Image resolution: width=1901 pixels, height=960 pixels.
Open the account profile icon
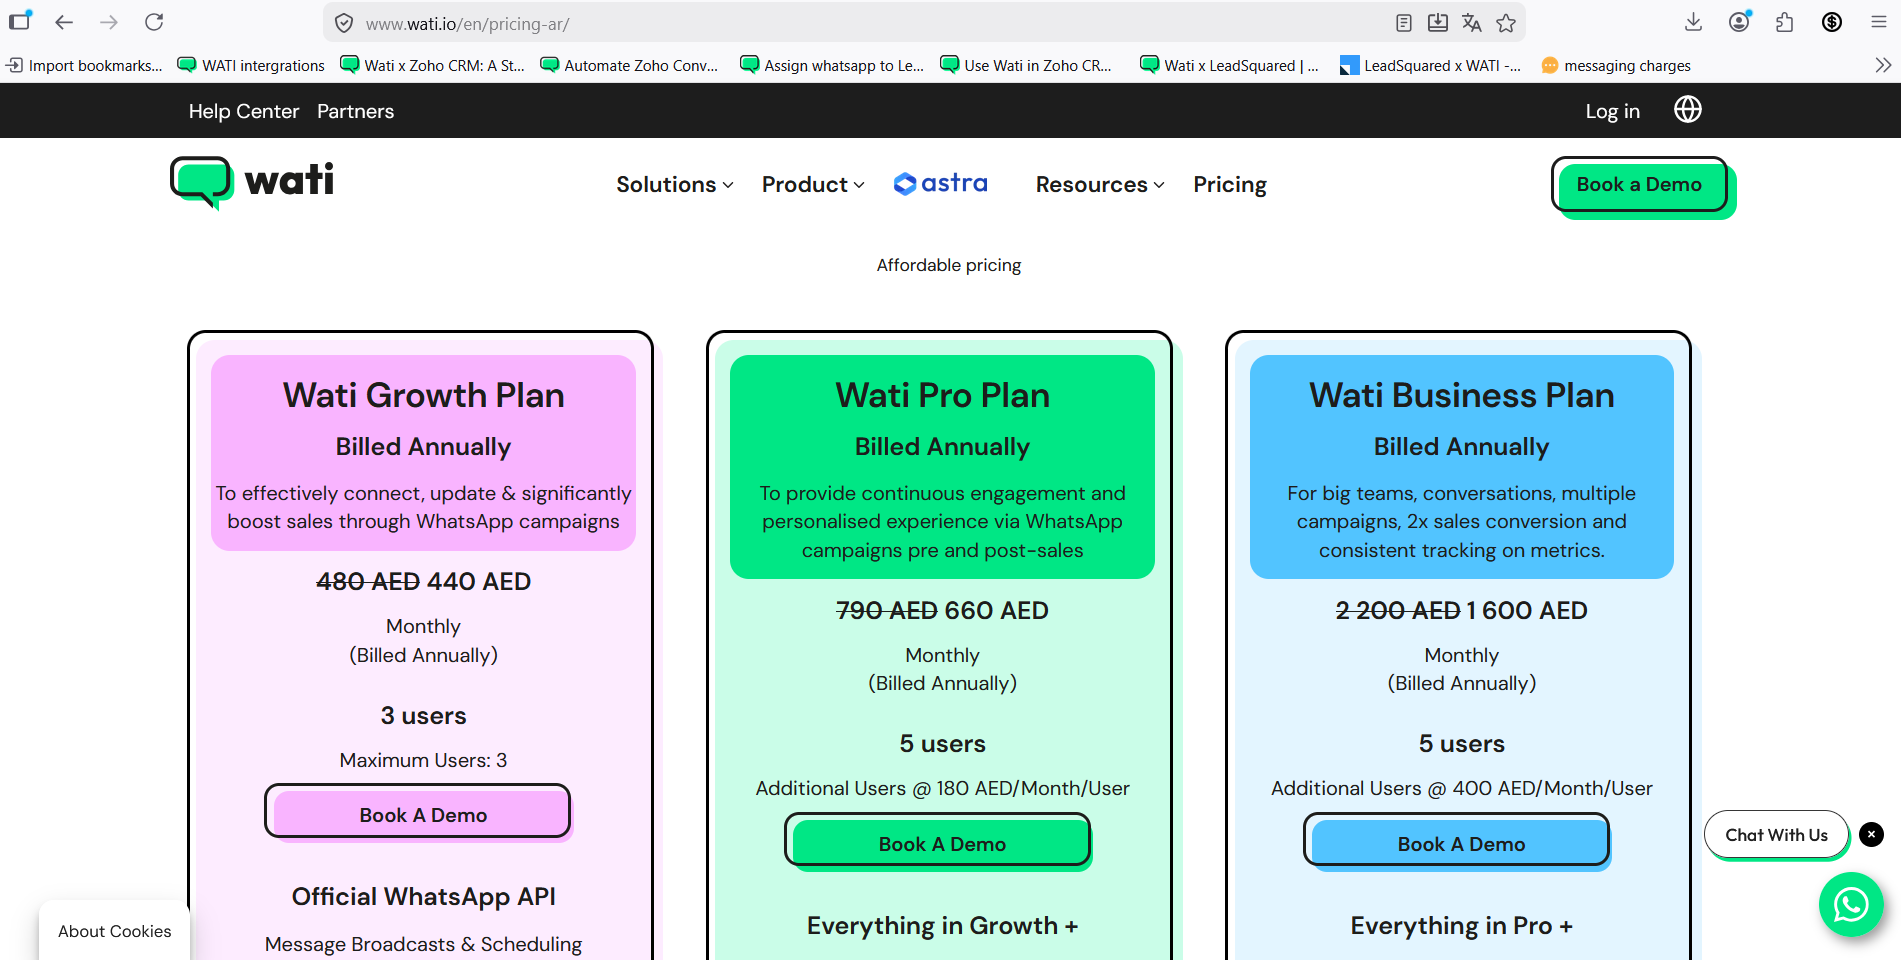(x=1740, y=22)
